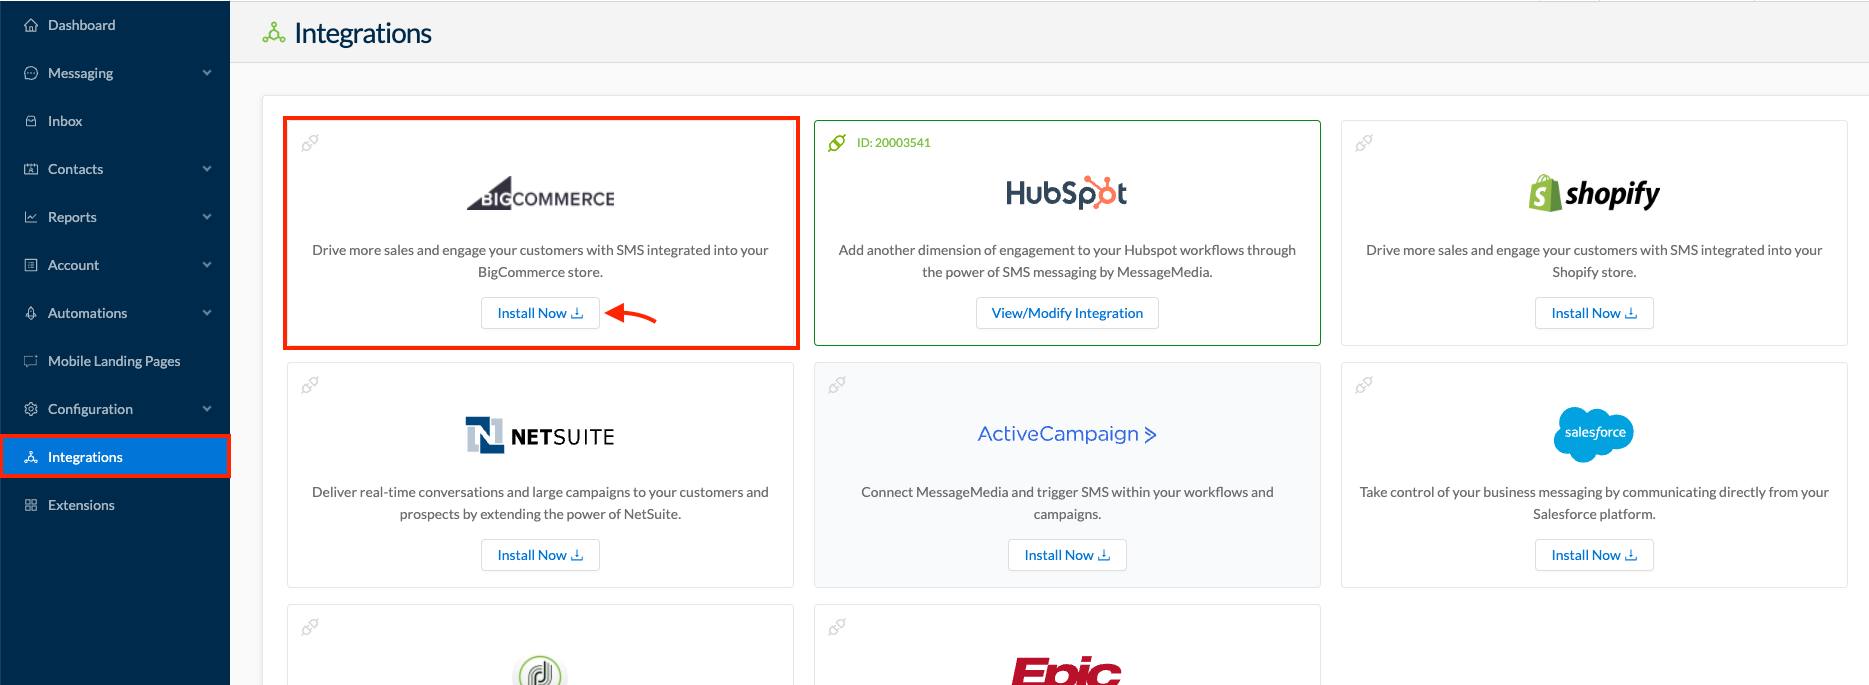Viewport: 1869px width, 685px height.
Task: Click the Integrations page header icon
Action: pyautogui.click(x=274, y=33)
